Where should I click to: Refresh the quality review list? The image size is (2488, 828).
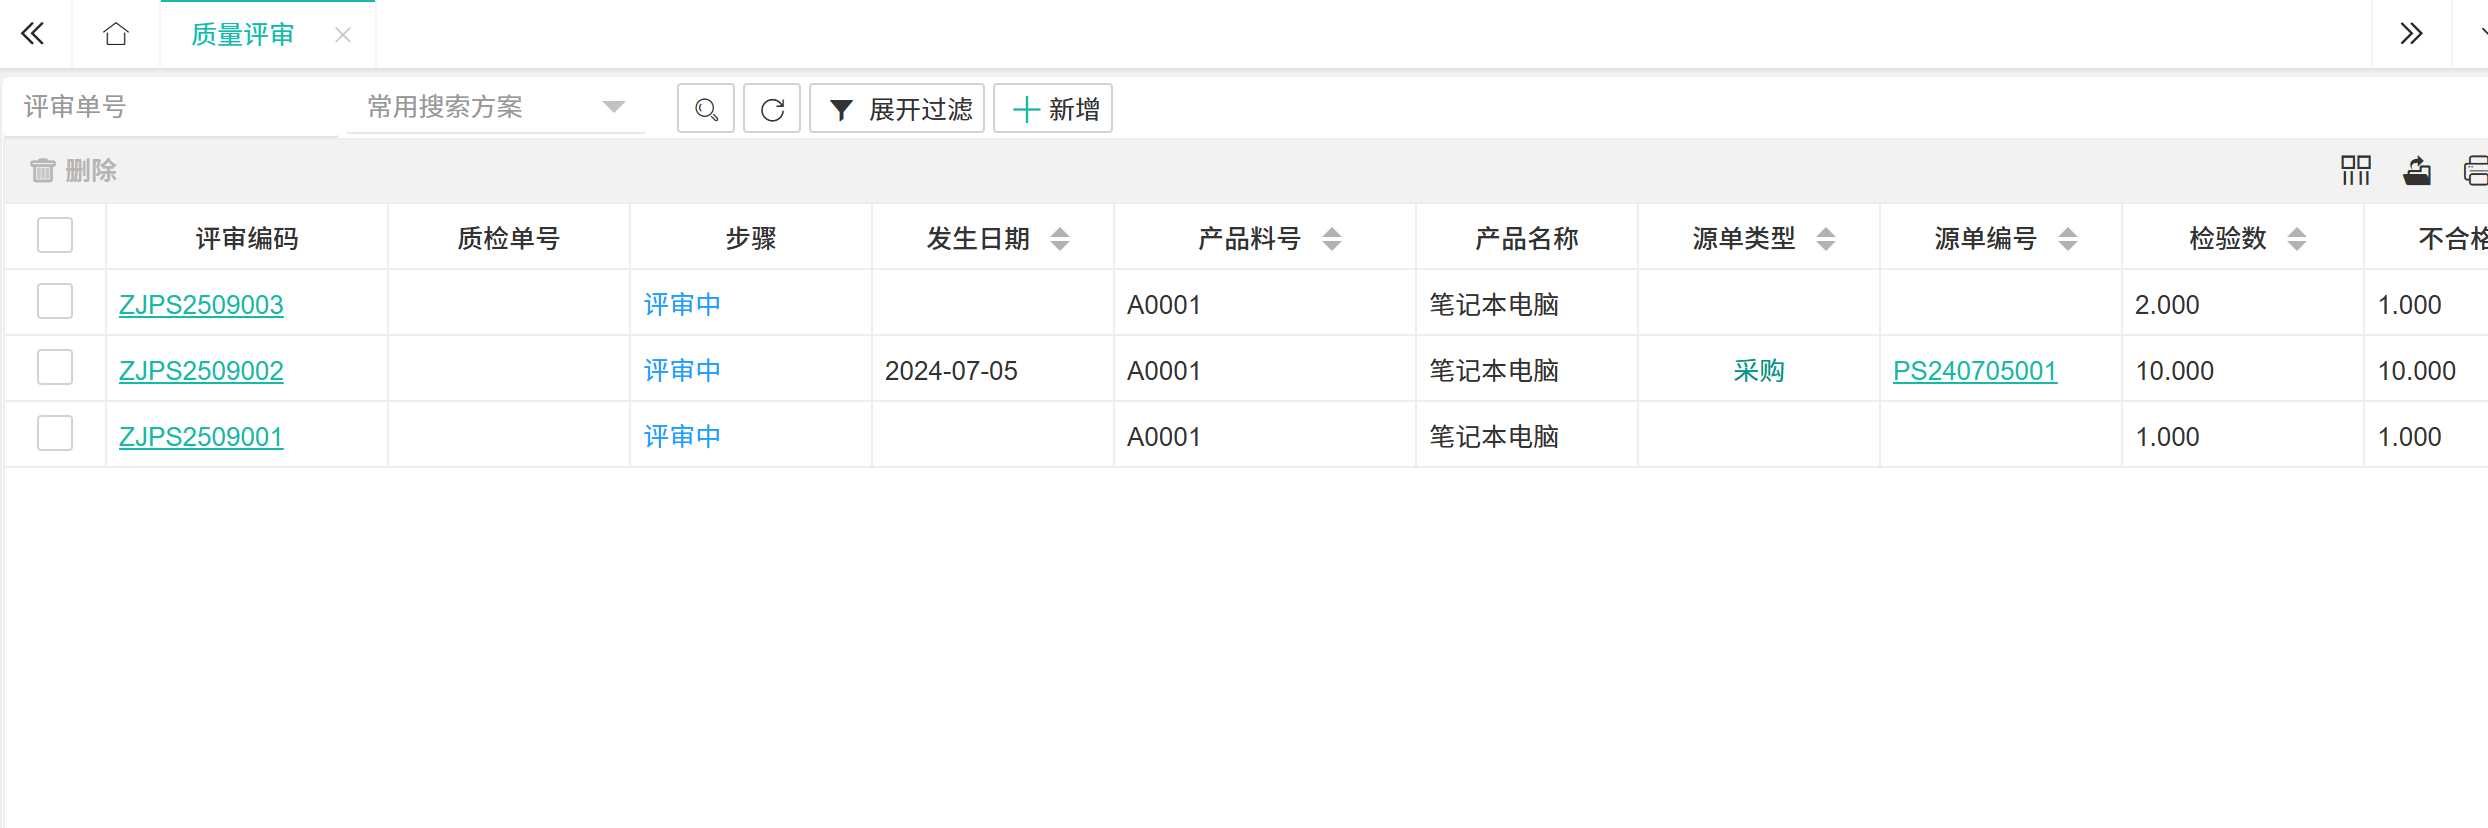point(772,109)
